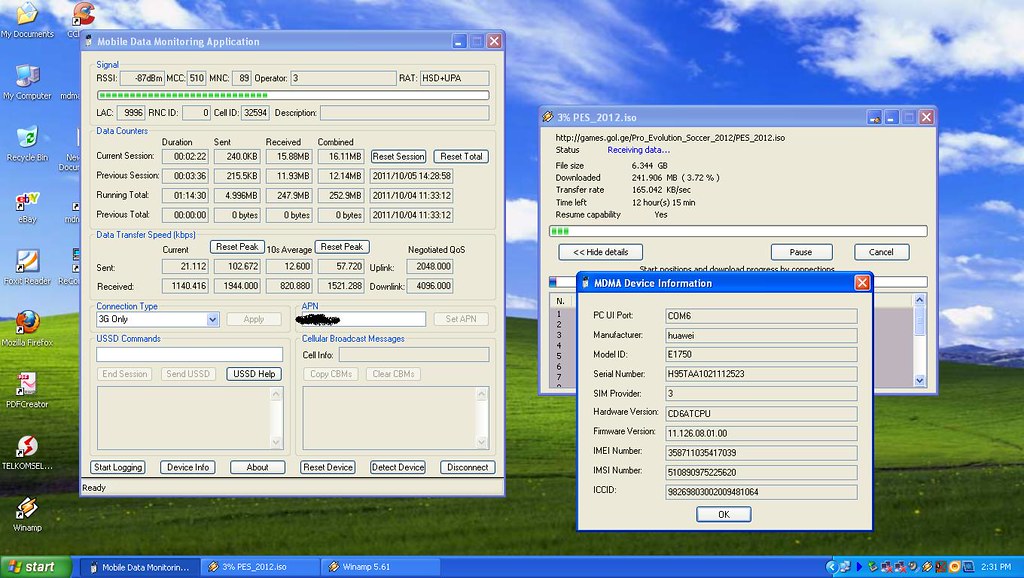Click Hide details in the download window

pos(600,252)
